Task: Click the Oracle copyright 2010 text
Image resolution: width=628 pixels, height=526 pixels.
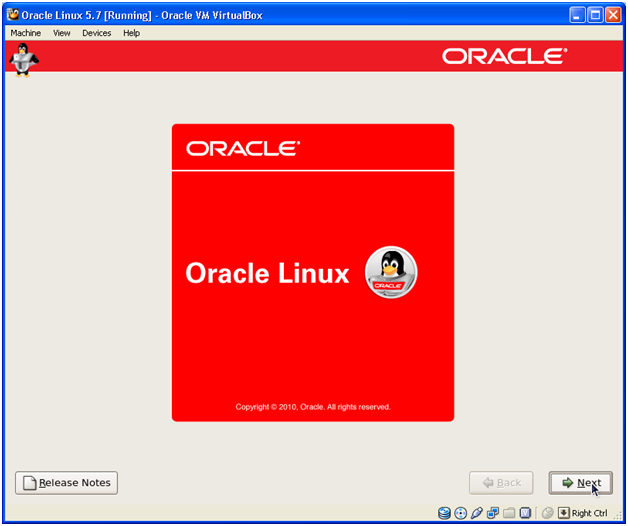Action: (x=313, y=407)
